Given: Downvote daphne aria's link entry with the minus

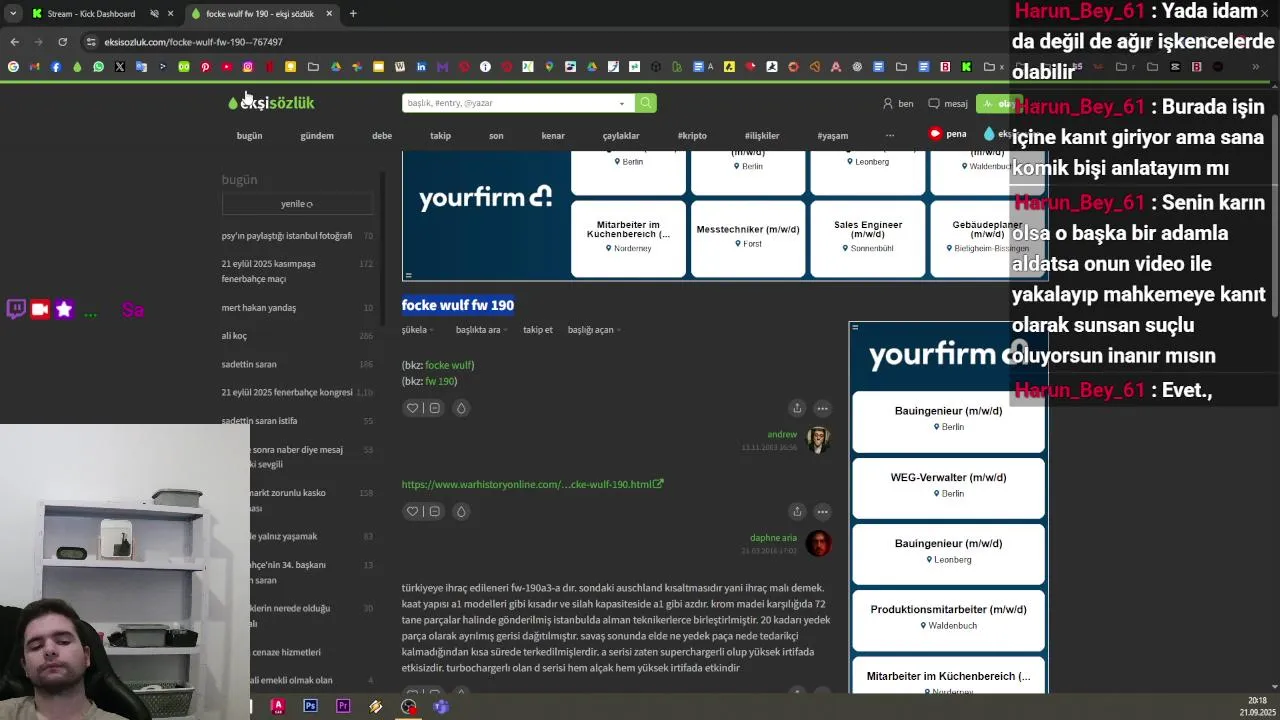Looking at the screenshot, I should (435, 511).
